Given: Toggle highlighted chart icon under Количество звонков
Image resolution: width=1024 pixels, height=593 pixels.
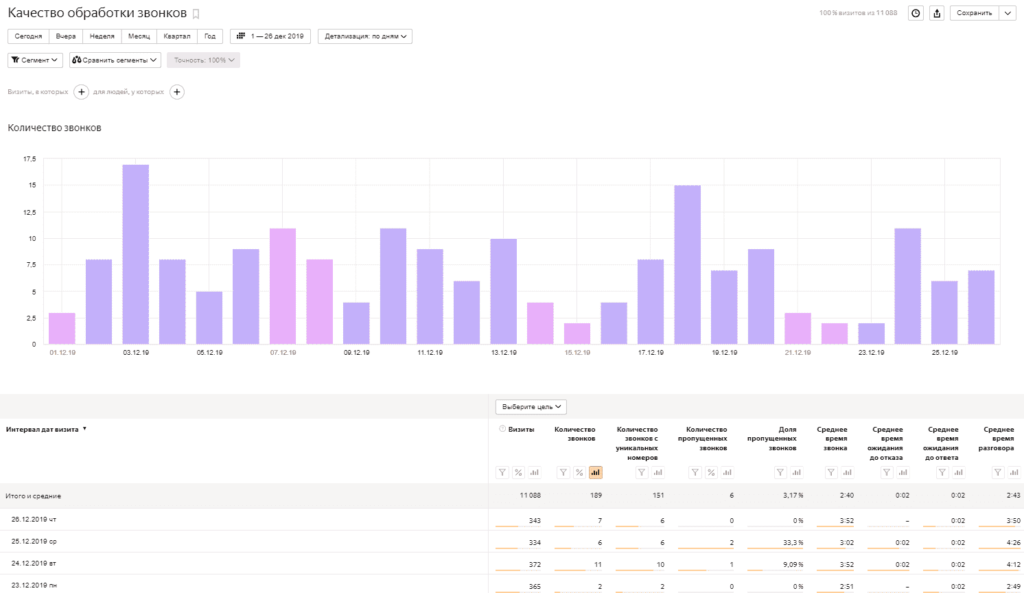Looking at the screenshot, I should pyautogui.click(x=596, y=472).
